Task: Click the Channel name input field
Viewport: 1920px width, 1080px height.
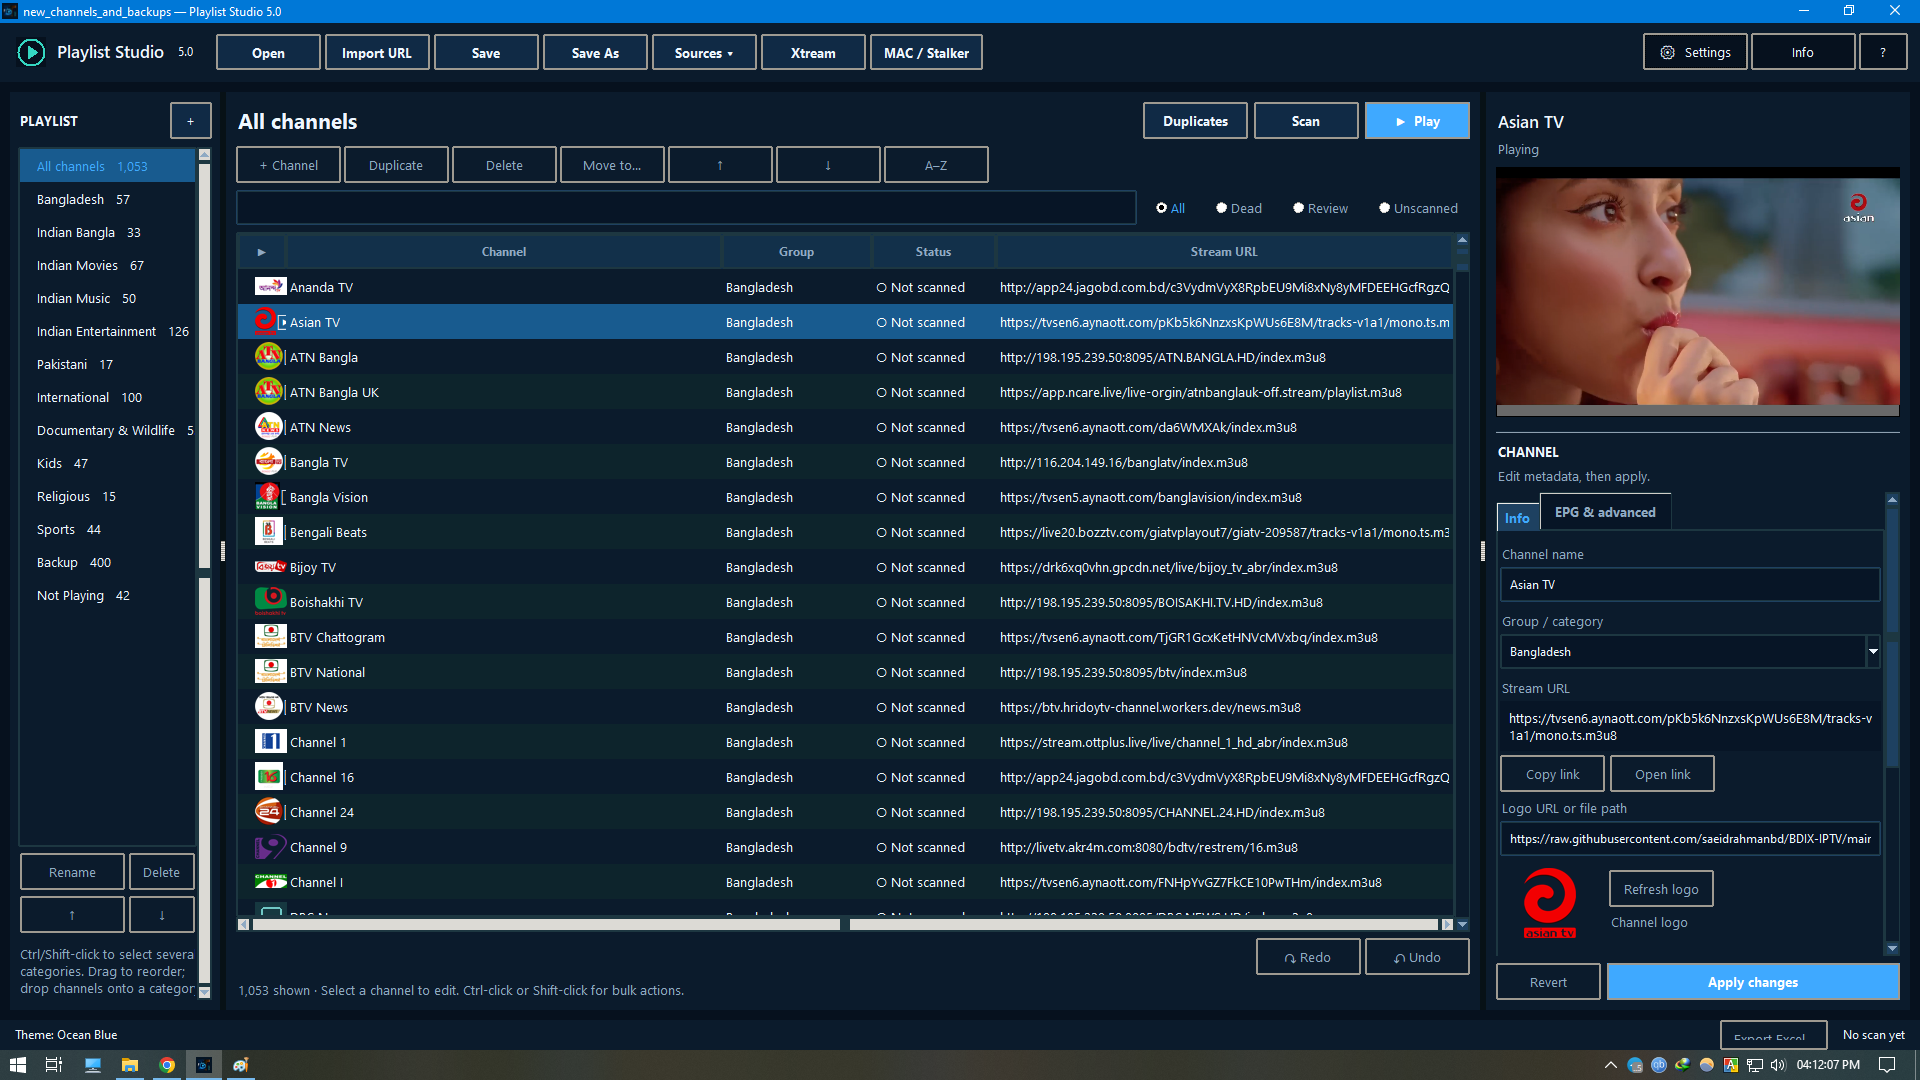Action: (1689, 585)
